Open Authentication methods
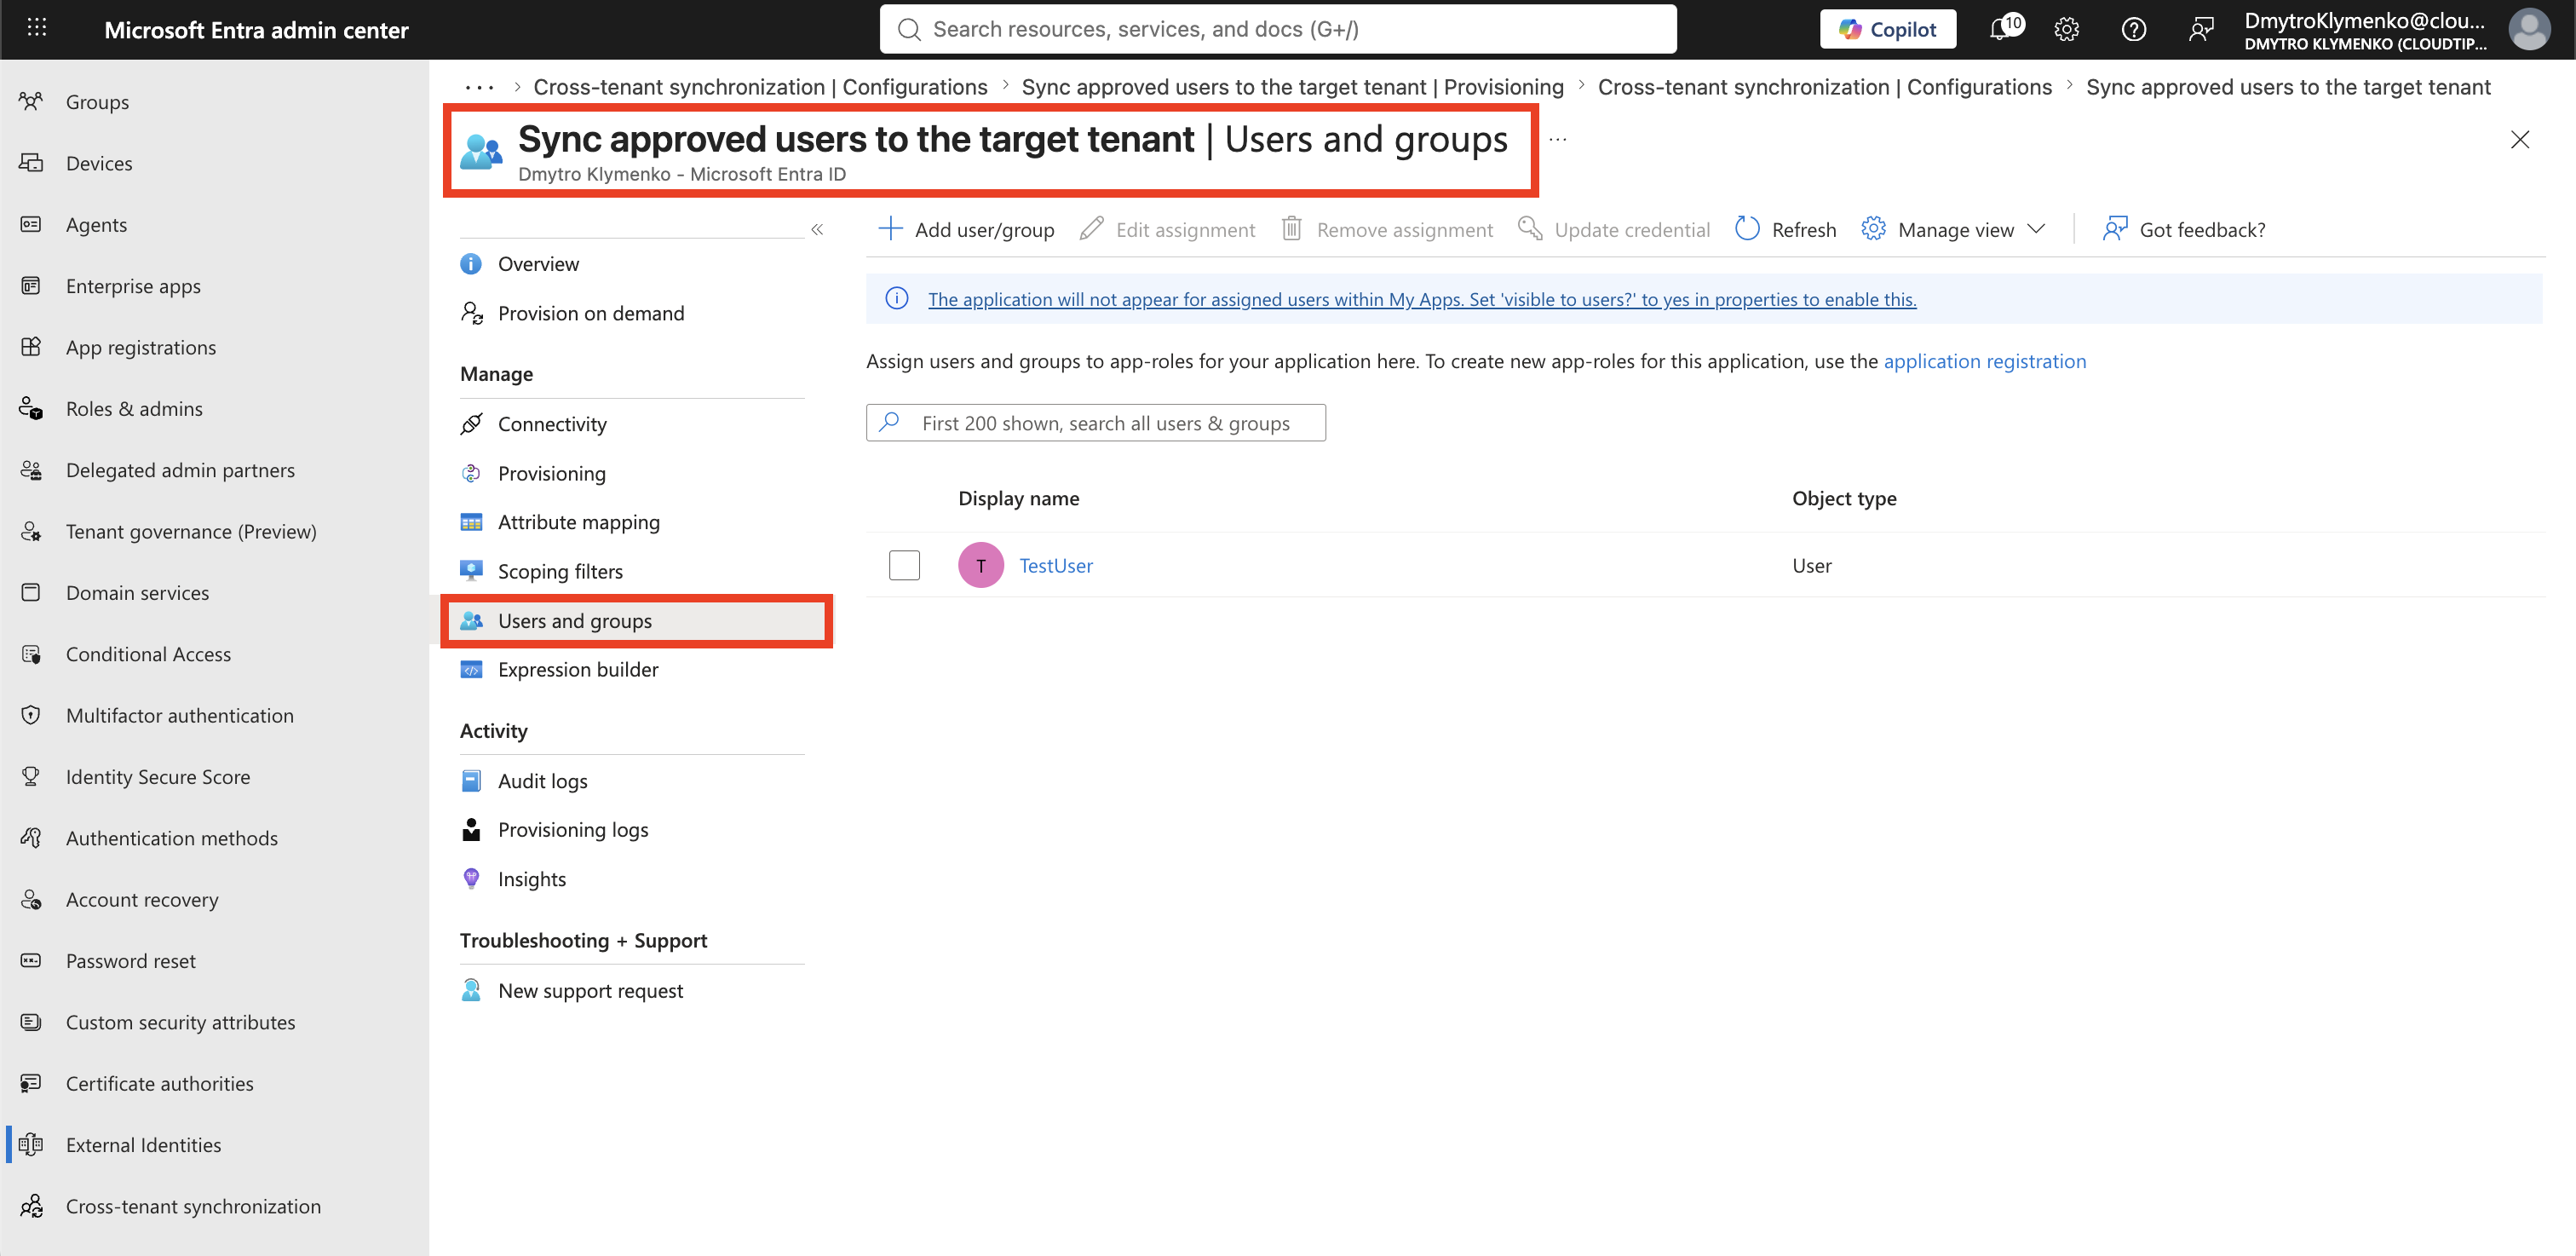The image size is (2576, 1256). pos(172,838)
